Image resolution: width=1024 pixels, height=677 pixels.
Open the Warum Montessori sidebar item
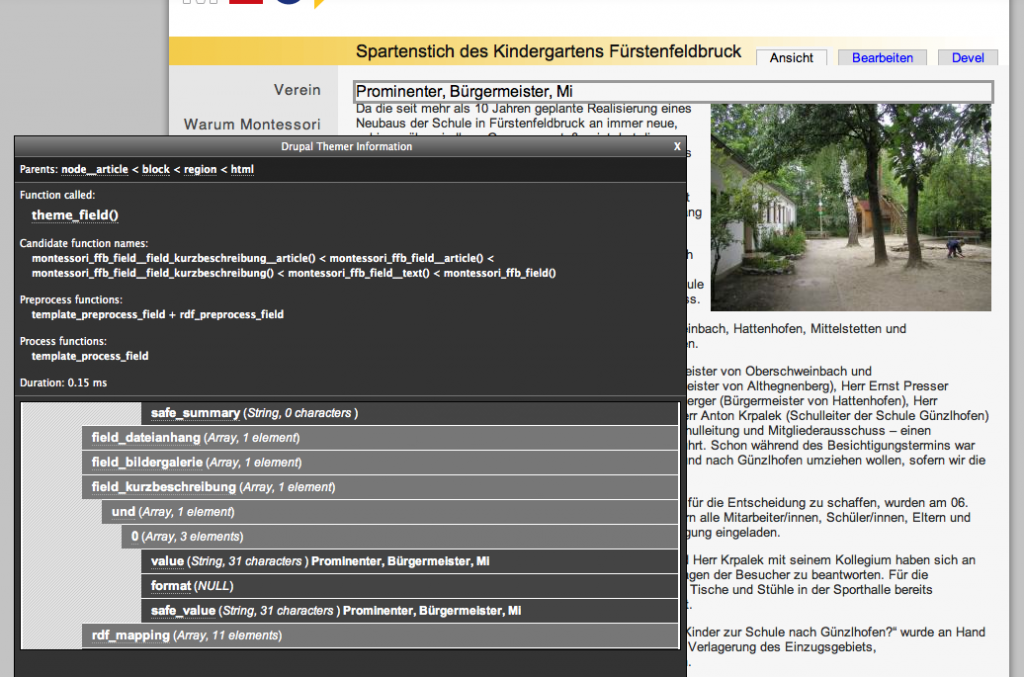(252, 125)
